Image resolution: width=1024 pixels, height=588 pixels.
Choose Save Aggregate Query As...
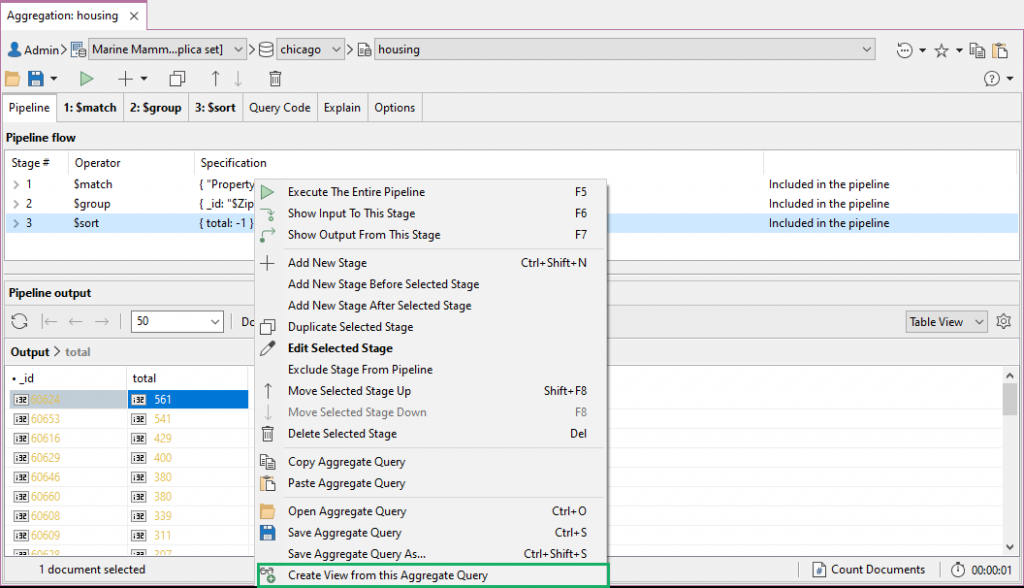[x=432, y=555]
